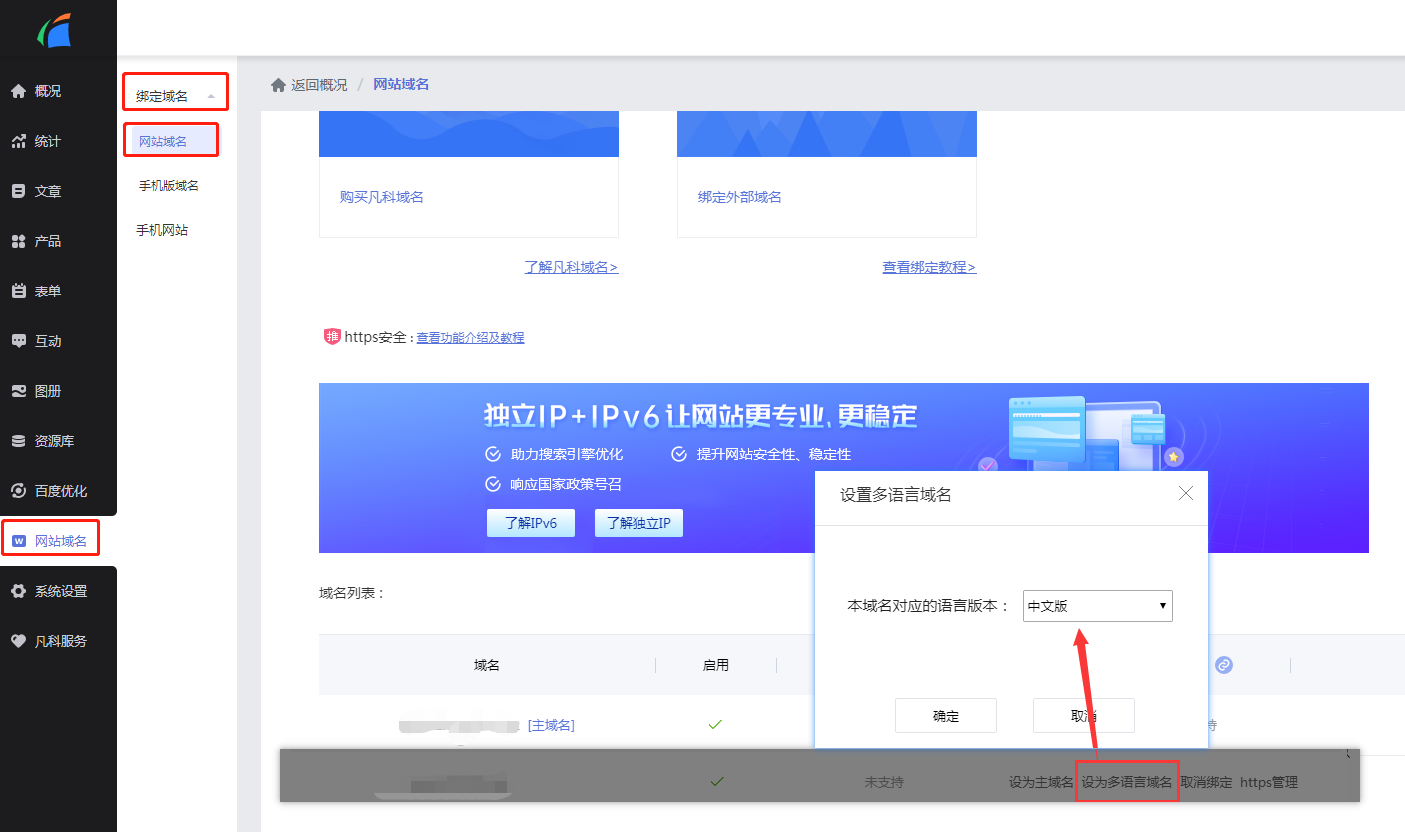Screen dimensions: 1405x832
Task: Select the 图册 album icon
Action: 18,391
